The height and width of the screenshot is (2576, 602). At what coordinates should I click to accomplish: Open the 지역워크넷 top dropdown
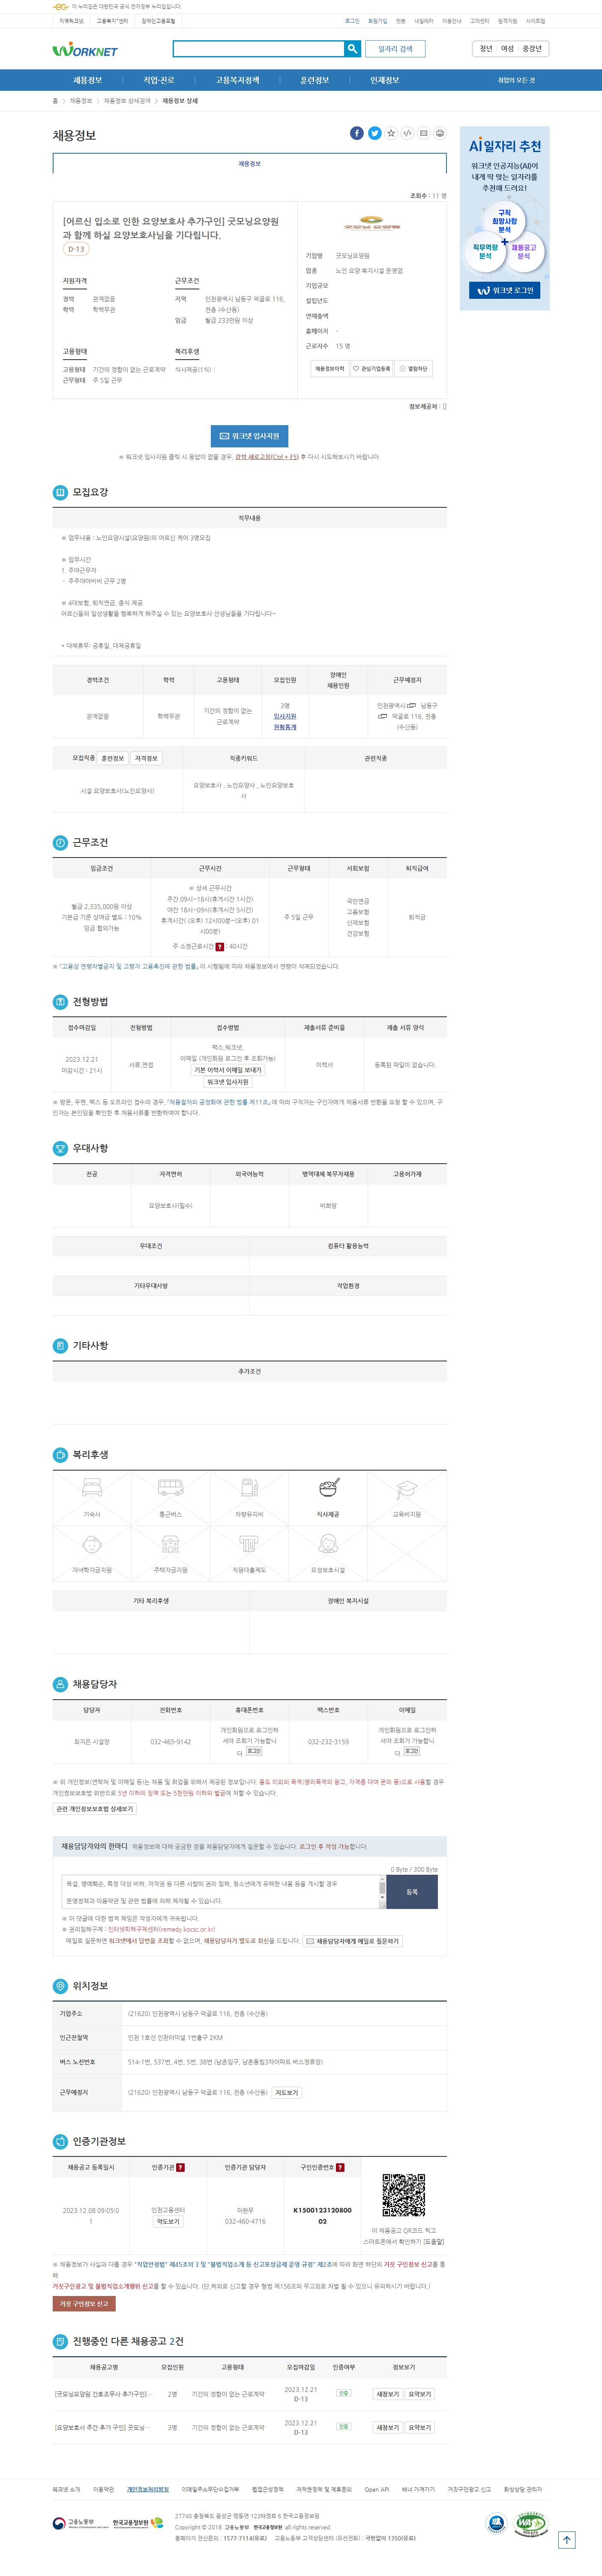(72, 21)
